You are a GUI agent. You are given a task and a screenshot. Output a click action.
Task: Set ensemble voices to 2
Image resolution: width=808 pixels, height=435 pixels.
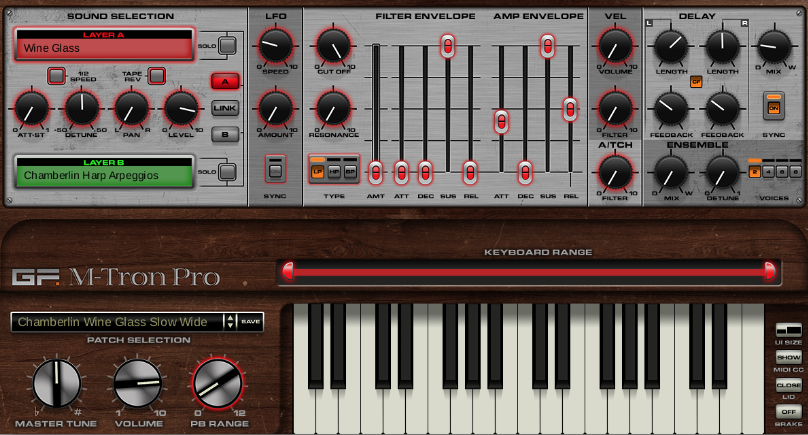[755, 172]
